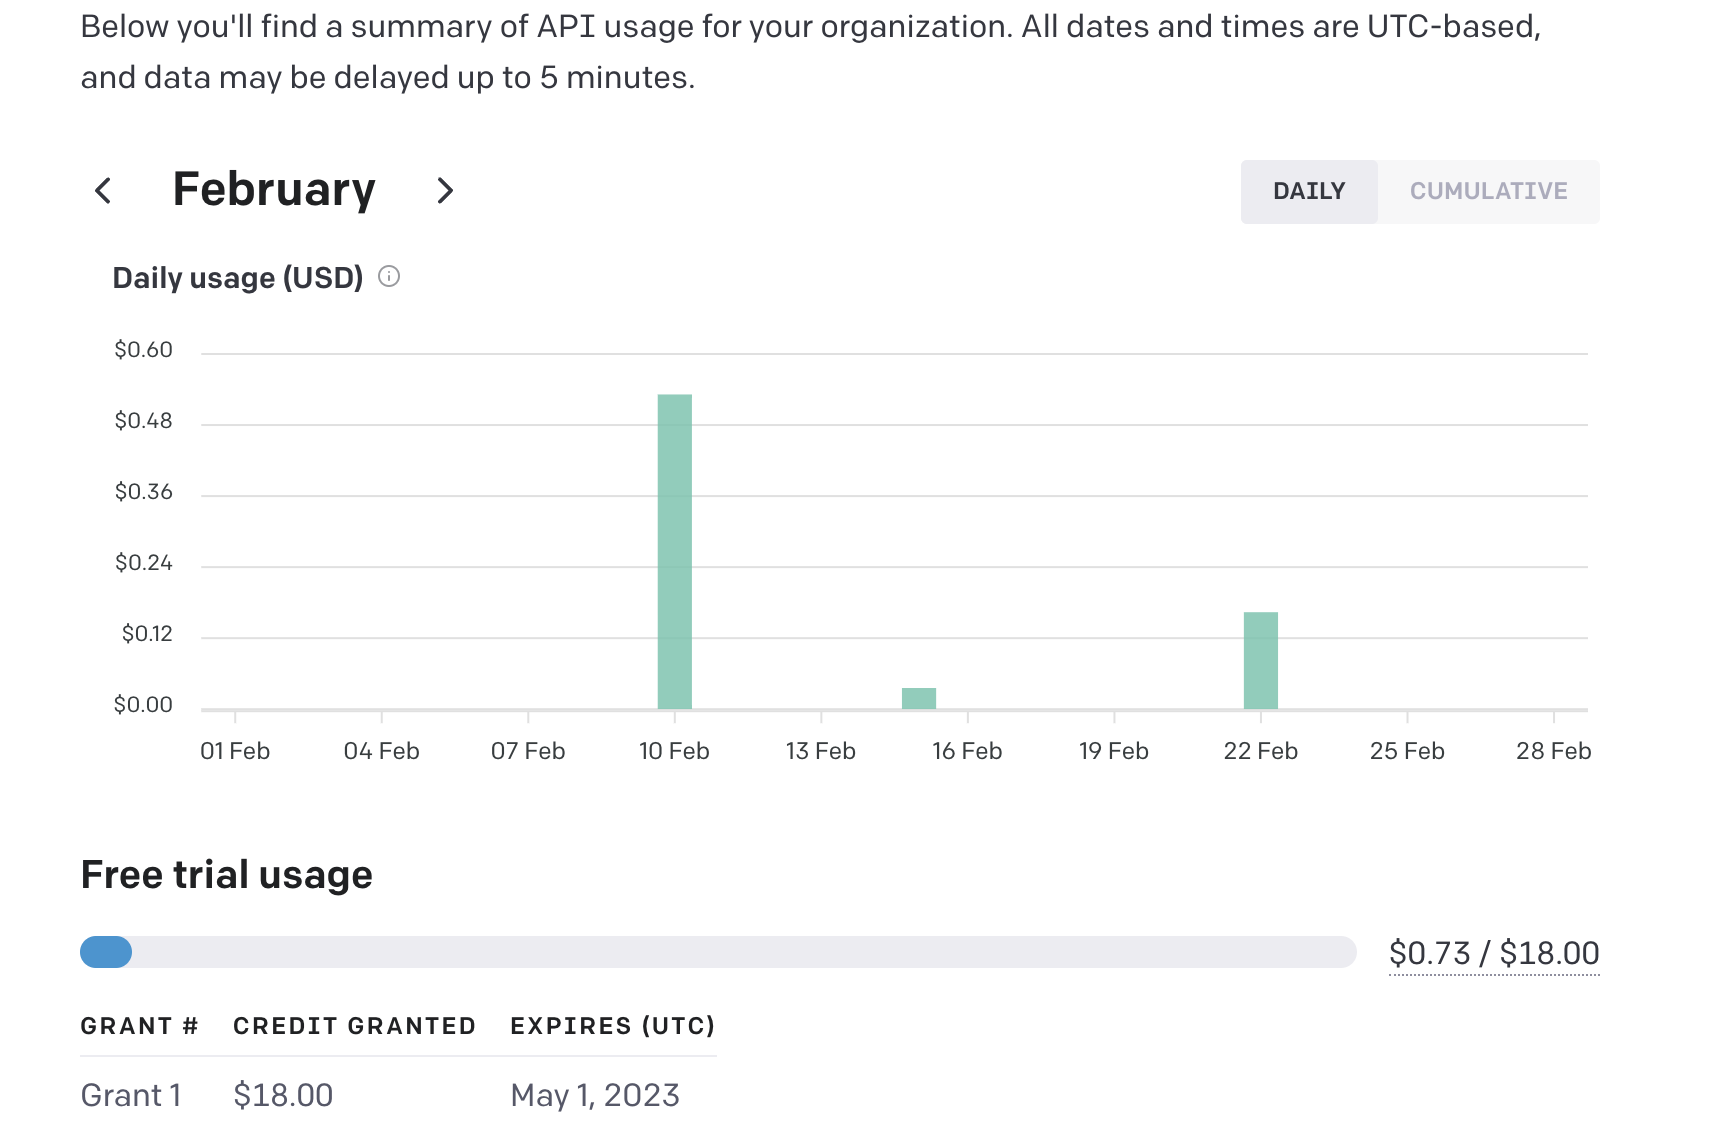Click the February month heading
1726x1140 pixels.
[274, 190]
